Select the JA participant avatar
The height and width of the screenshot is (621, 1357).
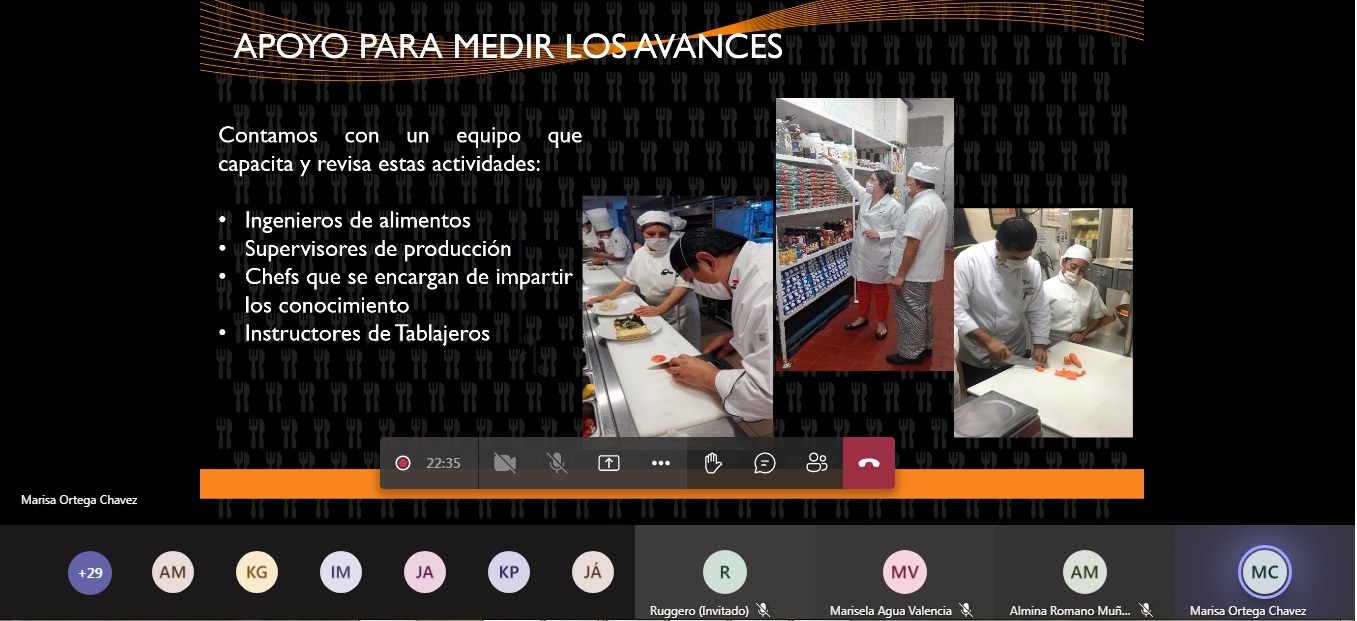(x=426, y=573)
